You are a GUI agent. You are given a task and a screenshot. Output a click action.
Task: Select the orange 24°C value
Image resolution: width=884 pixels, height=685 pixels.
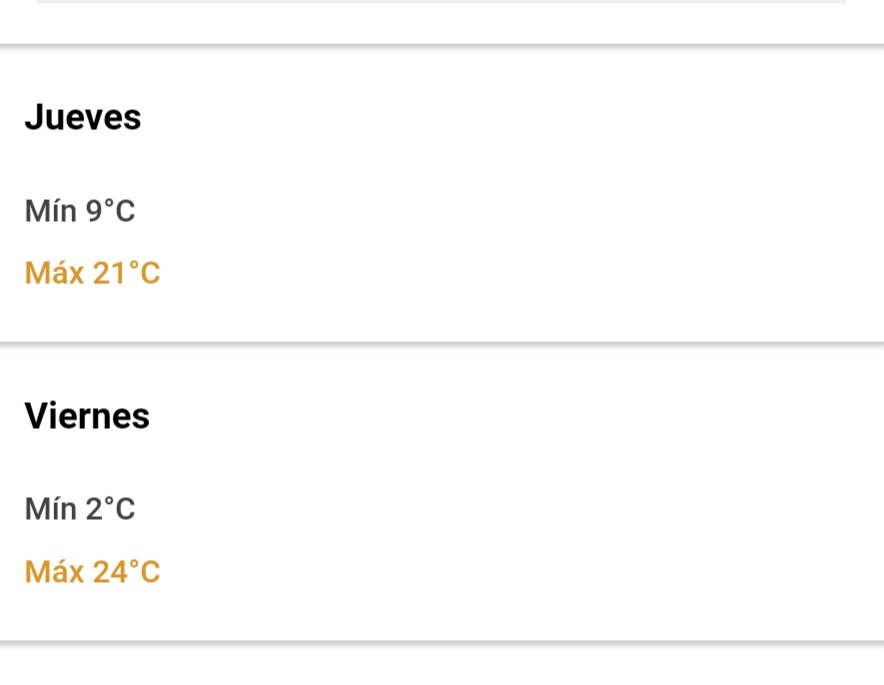click(126, 572)
